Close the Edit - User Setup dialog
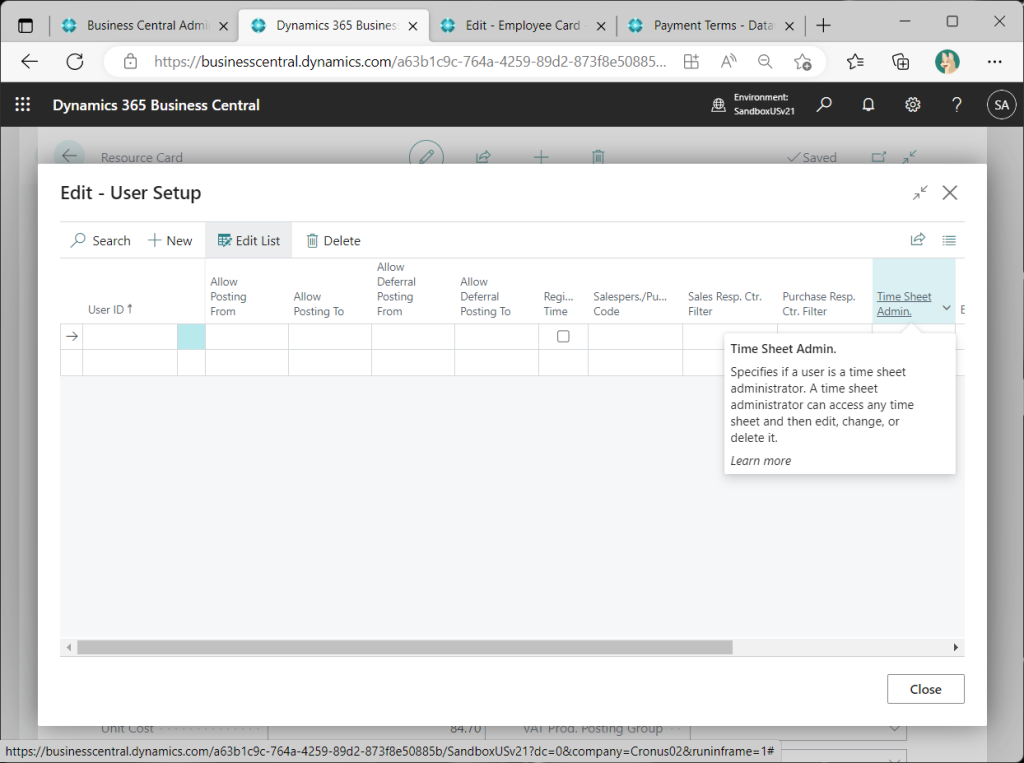The height and width of the screenshot is (763, 1024). (950, 193)
